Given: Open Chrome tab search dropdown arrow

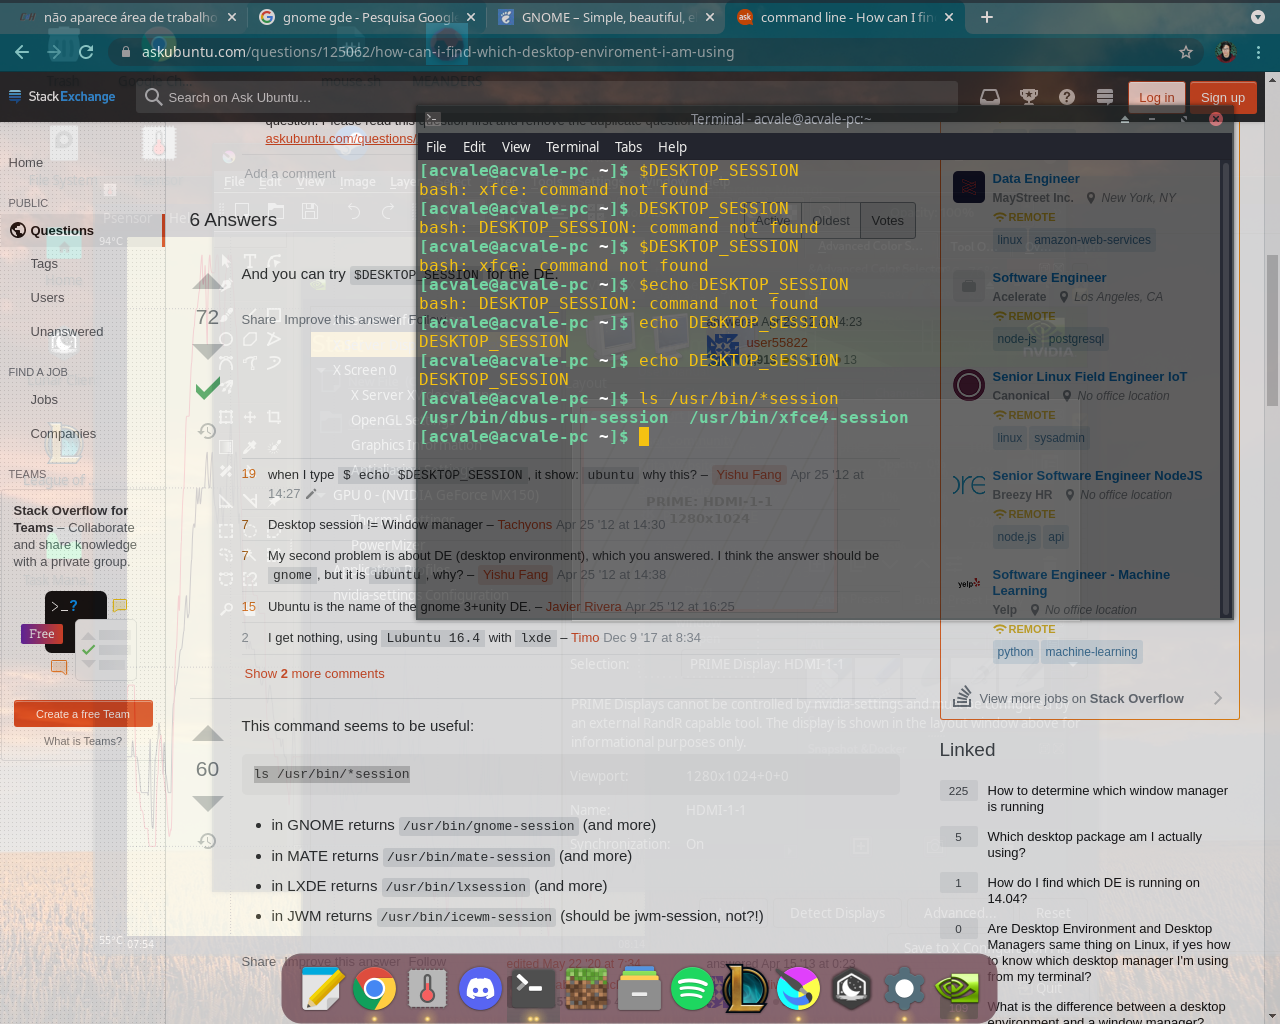Looking at the screenshot, I should (x=1257, y=17).
